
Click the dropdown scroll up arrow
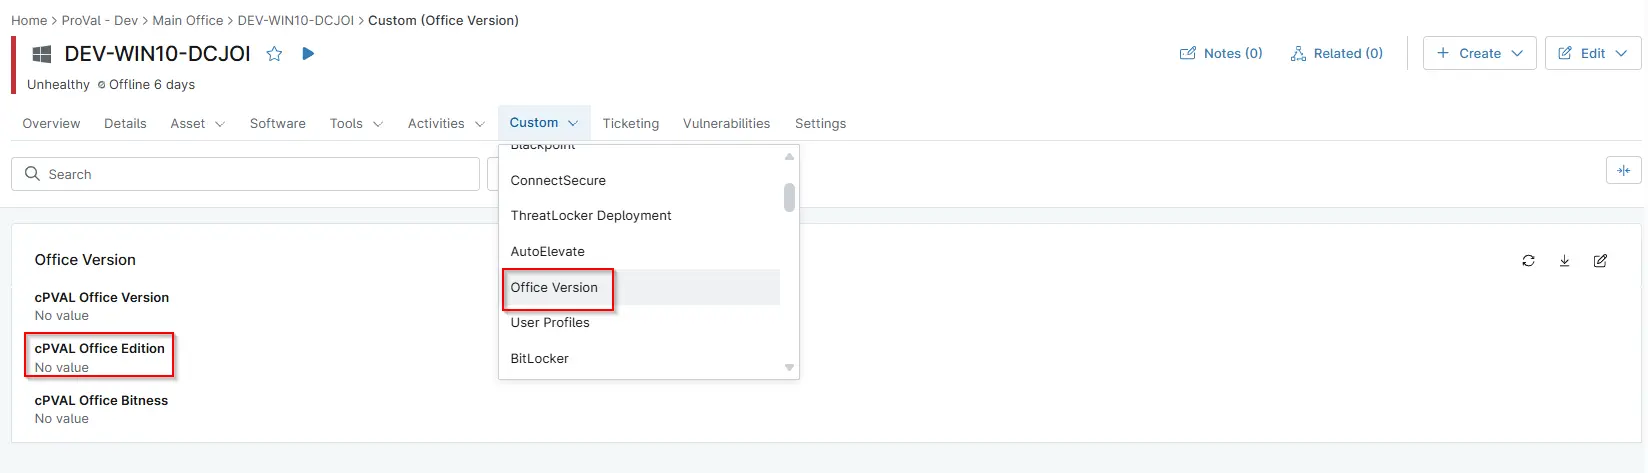click(789, 156)
